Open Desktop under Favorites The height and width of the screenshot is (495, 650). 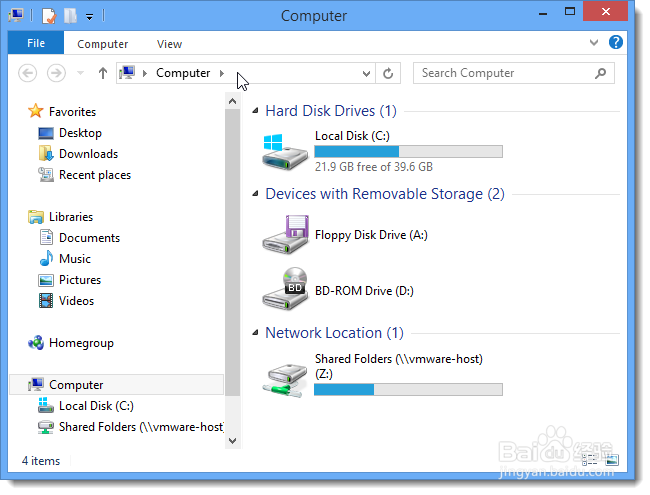pyautogui.click(x=80, y=133)
